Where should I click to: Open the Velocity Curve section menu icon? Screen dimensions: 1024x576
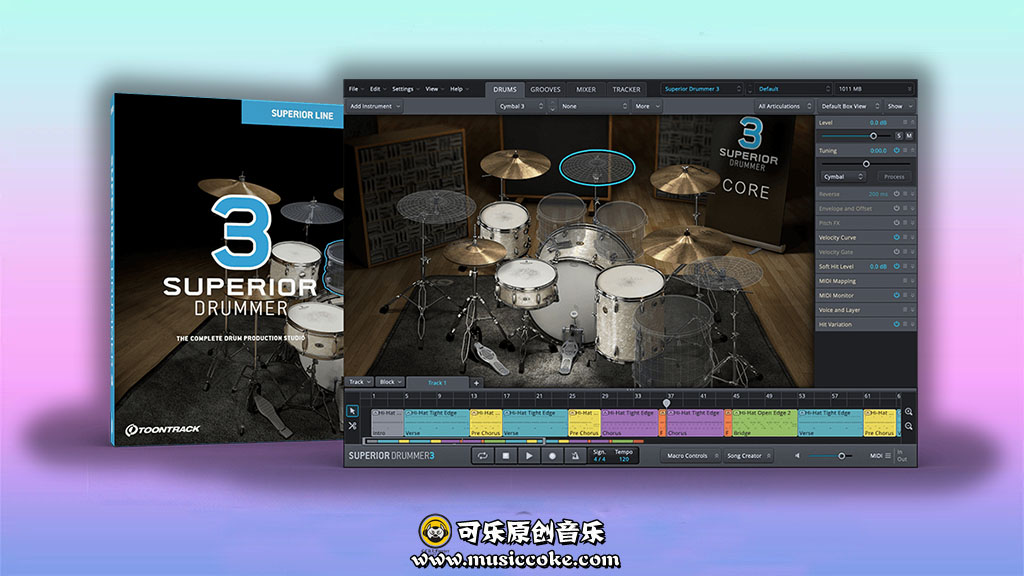905,237
